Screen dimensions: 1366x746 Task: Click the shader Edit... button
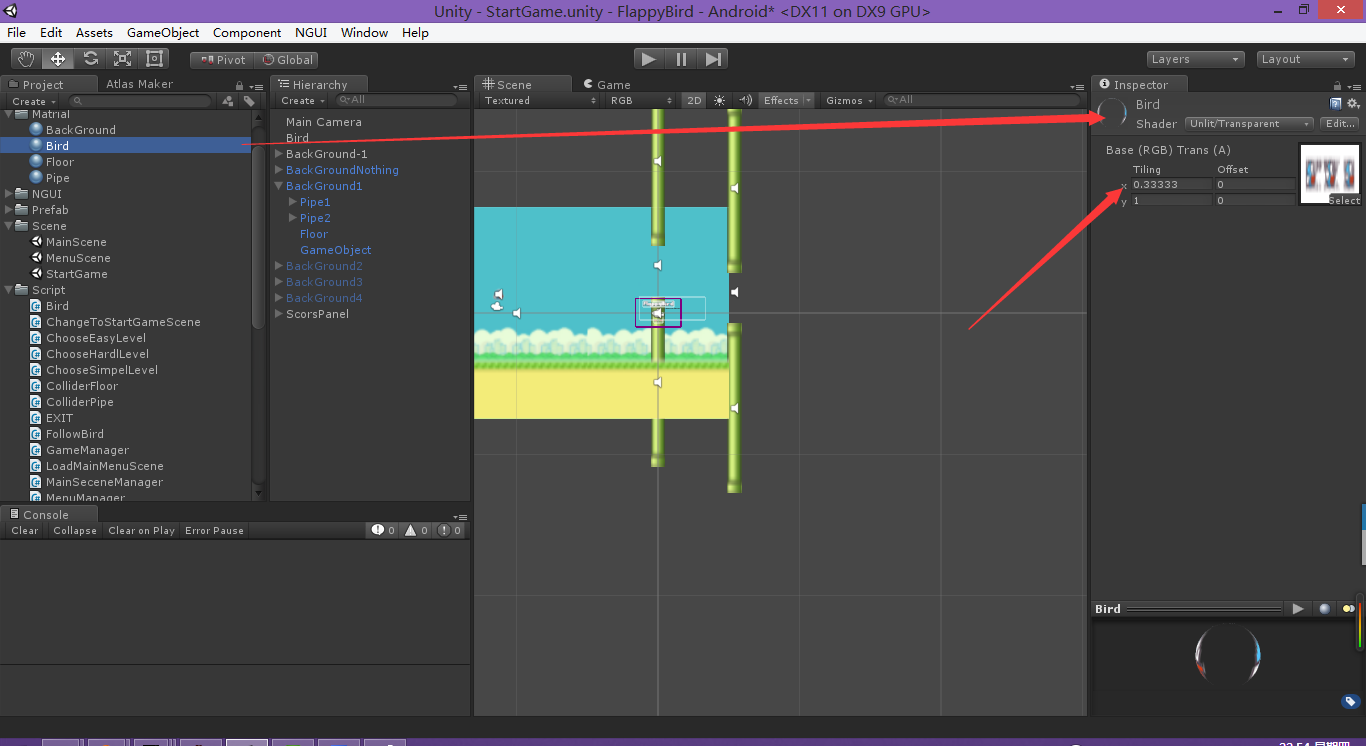pyautogui.click(x=1340, y=124)
